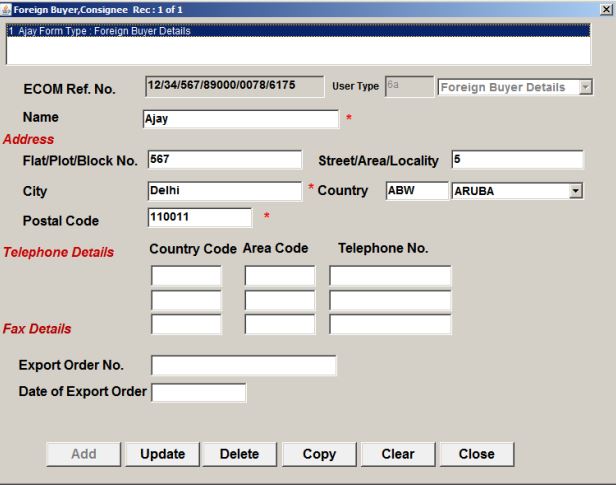Viewport: 616px width, 485px height.
Task: Click the disabled Add button
Action: pos(83,454)
